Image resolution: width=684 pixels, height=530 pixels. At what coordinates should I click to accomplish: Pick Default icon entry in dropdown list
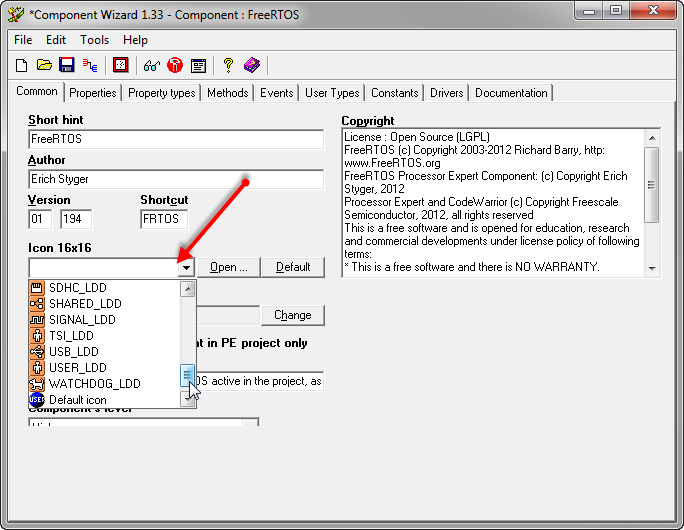click(x=77, y=399)
